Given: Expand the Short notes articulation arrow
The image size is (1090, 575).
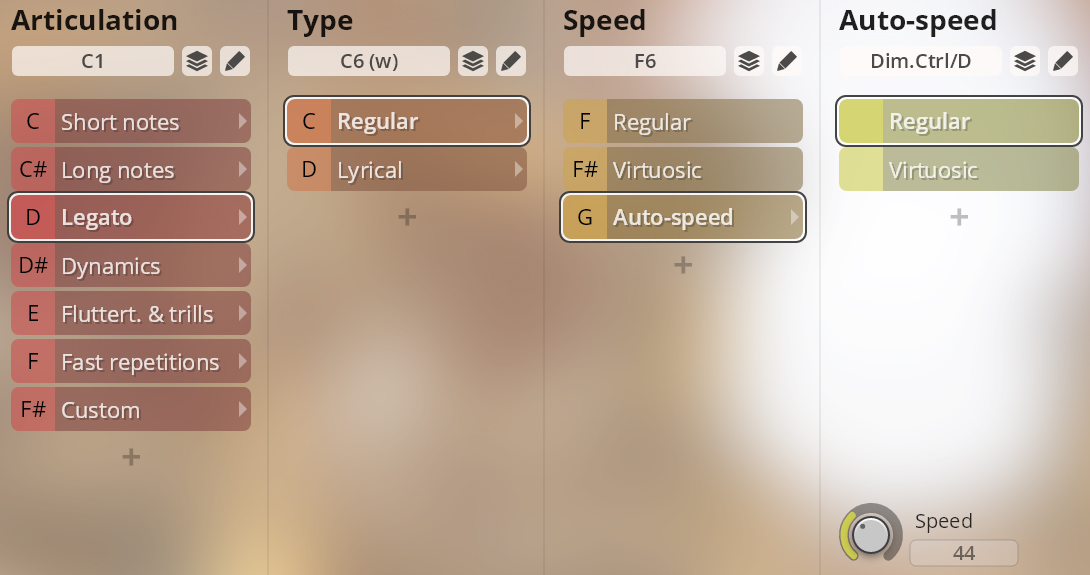Looking at the screenshot, I should point(242,122).
